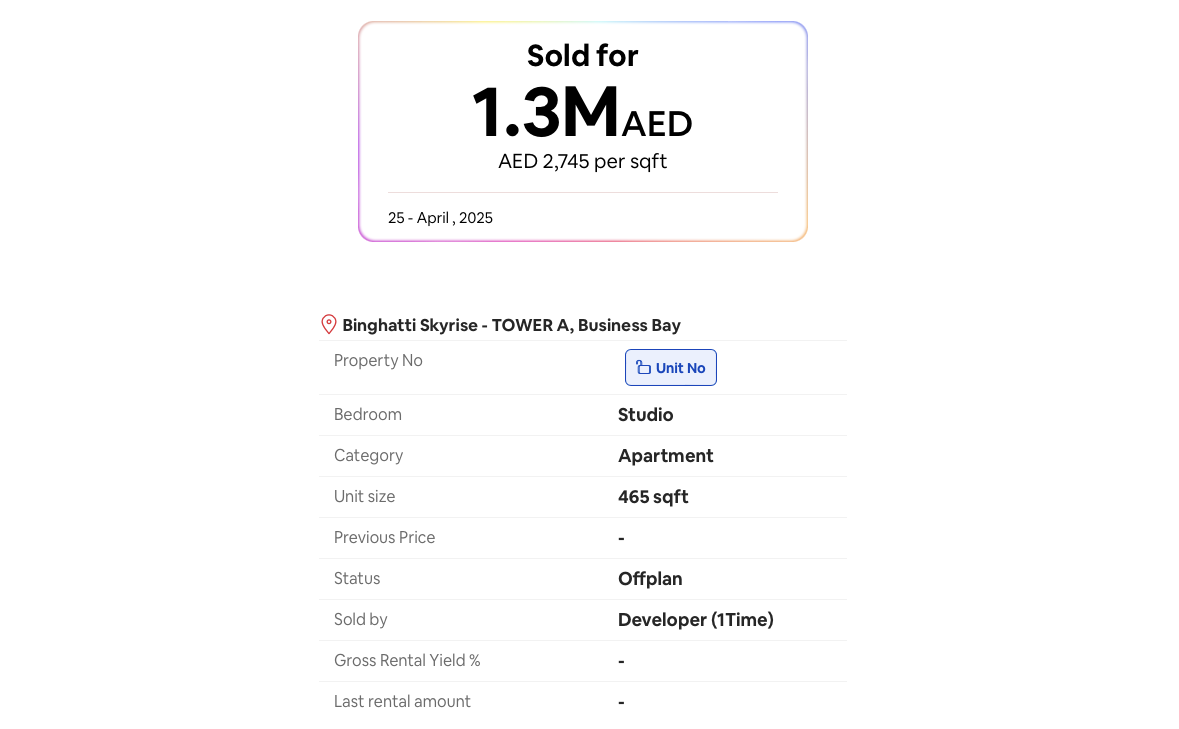Click the Sold for heading
The width and height of the screenshot is (1179, 729).
582,56
